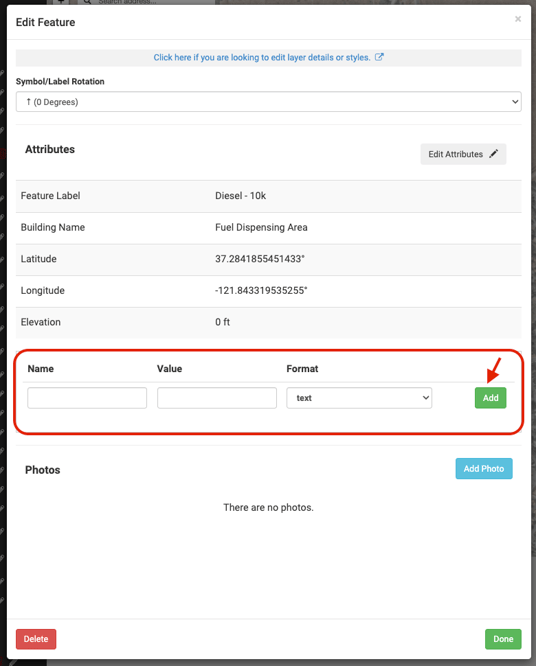Click the Edit Attributes button
536x666 pixels.
(x=463, y=154)
